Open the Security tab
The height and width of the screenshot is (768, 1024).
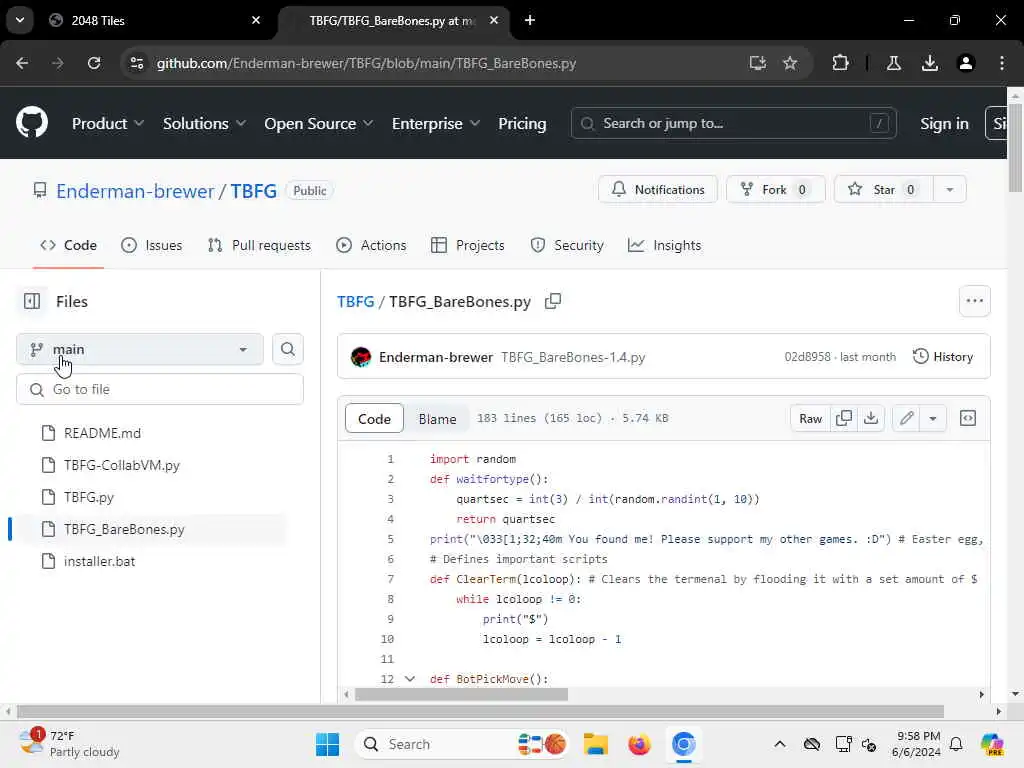(567, 246)
